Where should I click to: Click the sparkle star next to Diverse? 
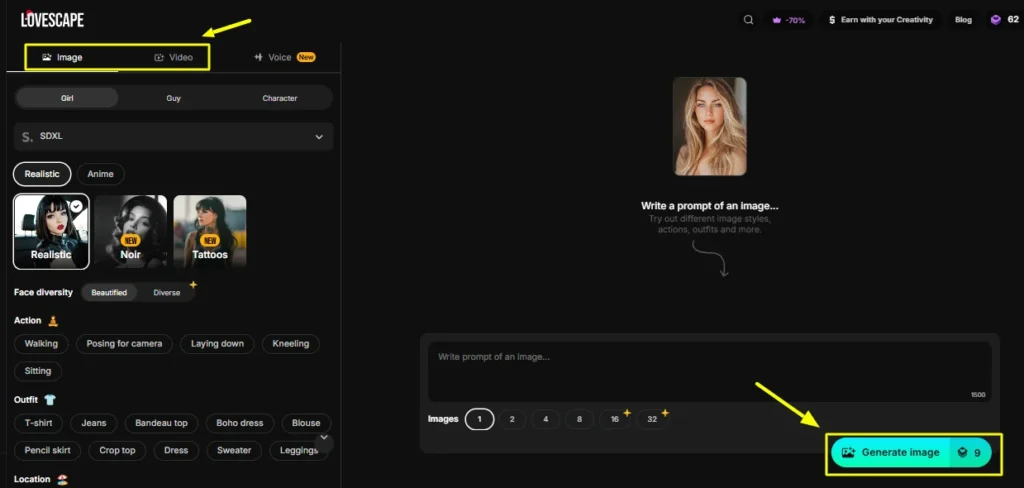[x=193, y=285]
